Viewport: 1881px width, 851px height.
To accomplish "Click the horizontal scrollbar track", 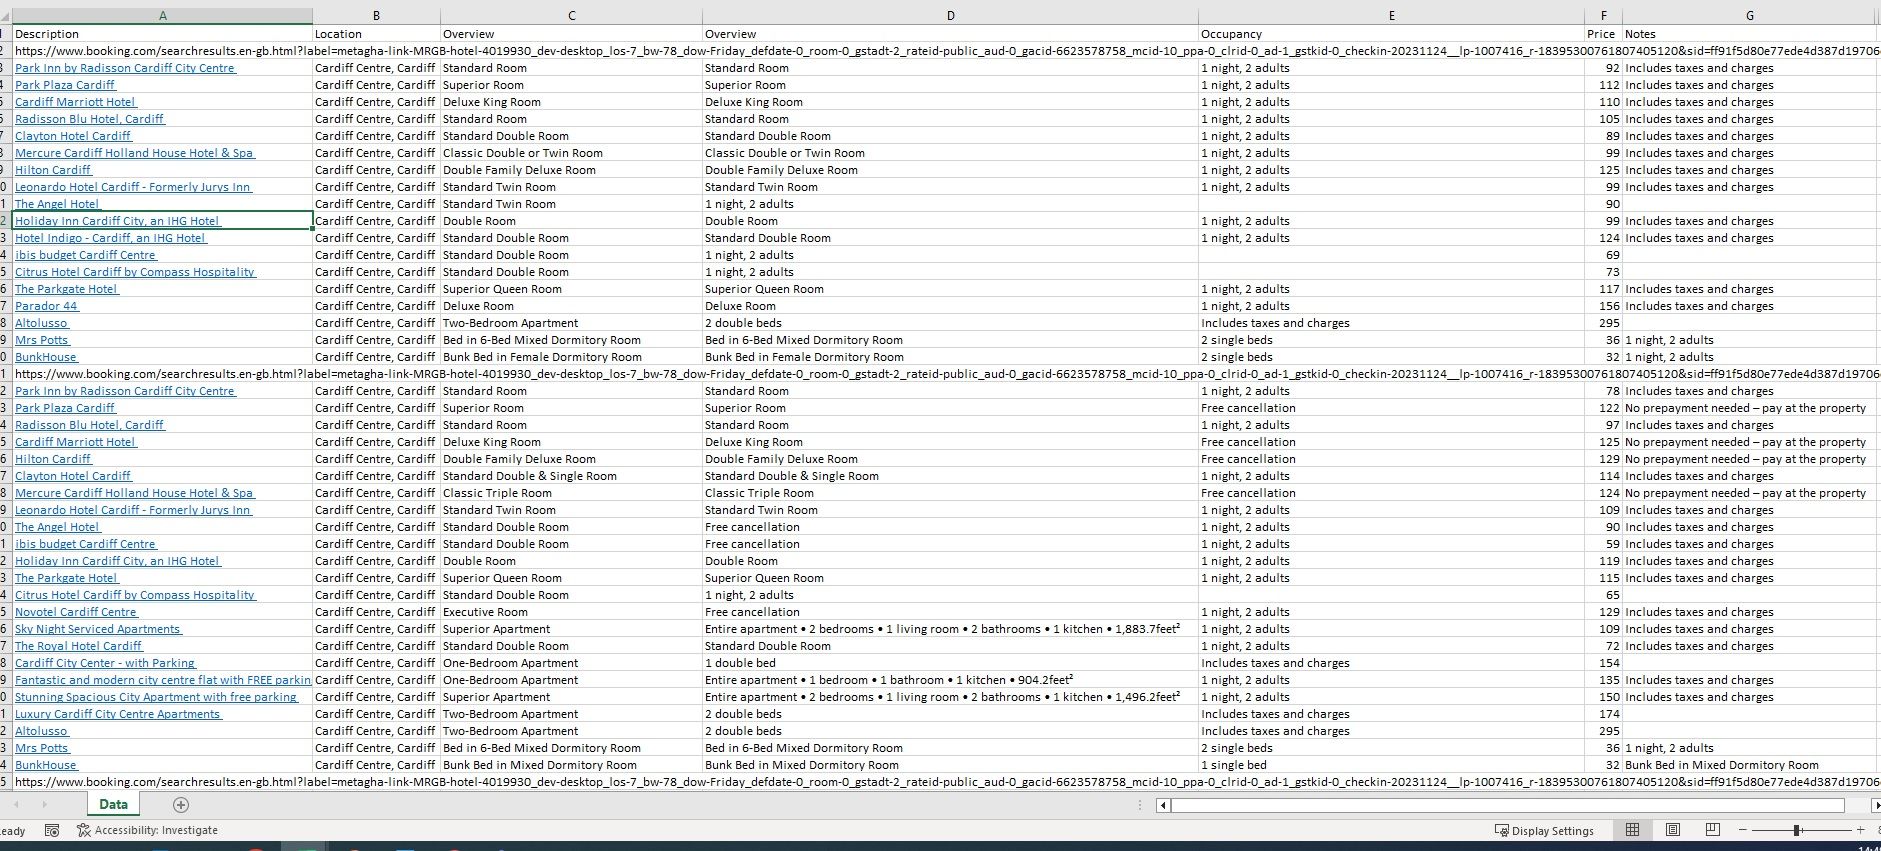I will point(1508,805).
